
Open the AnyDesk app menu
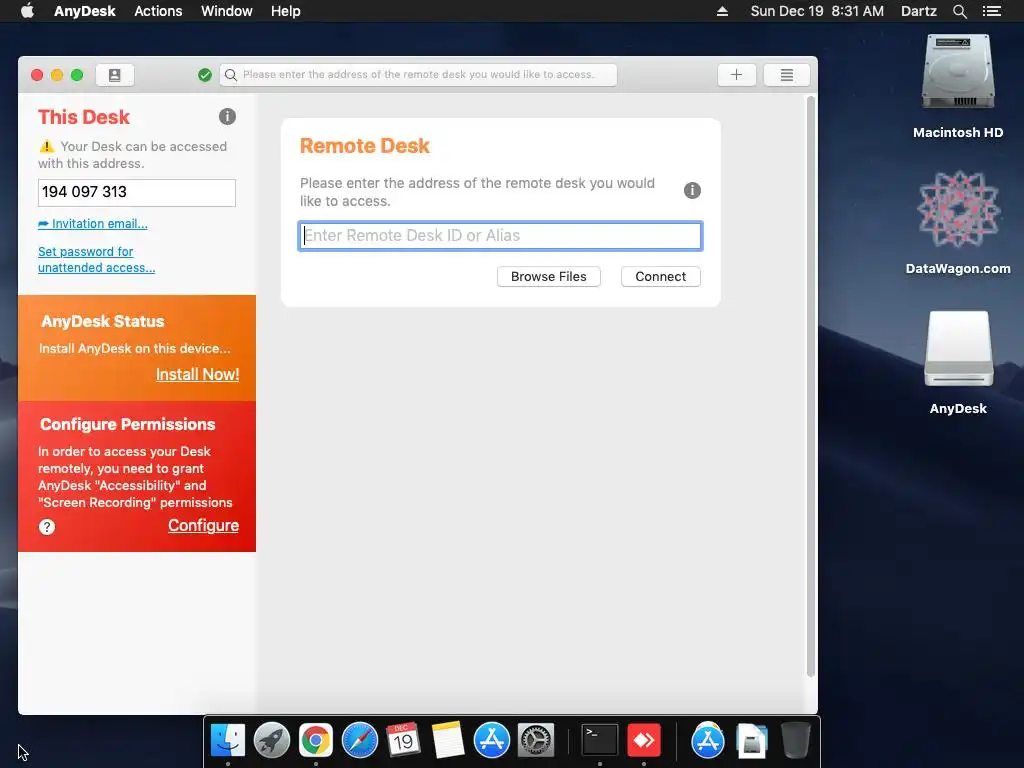click(85, 11)
